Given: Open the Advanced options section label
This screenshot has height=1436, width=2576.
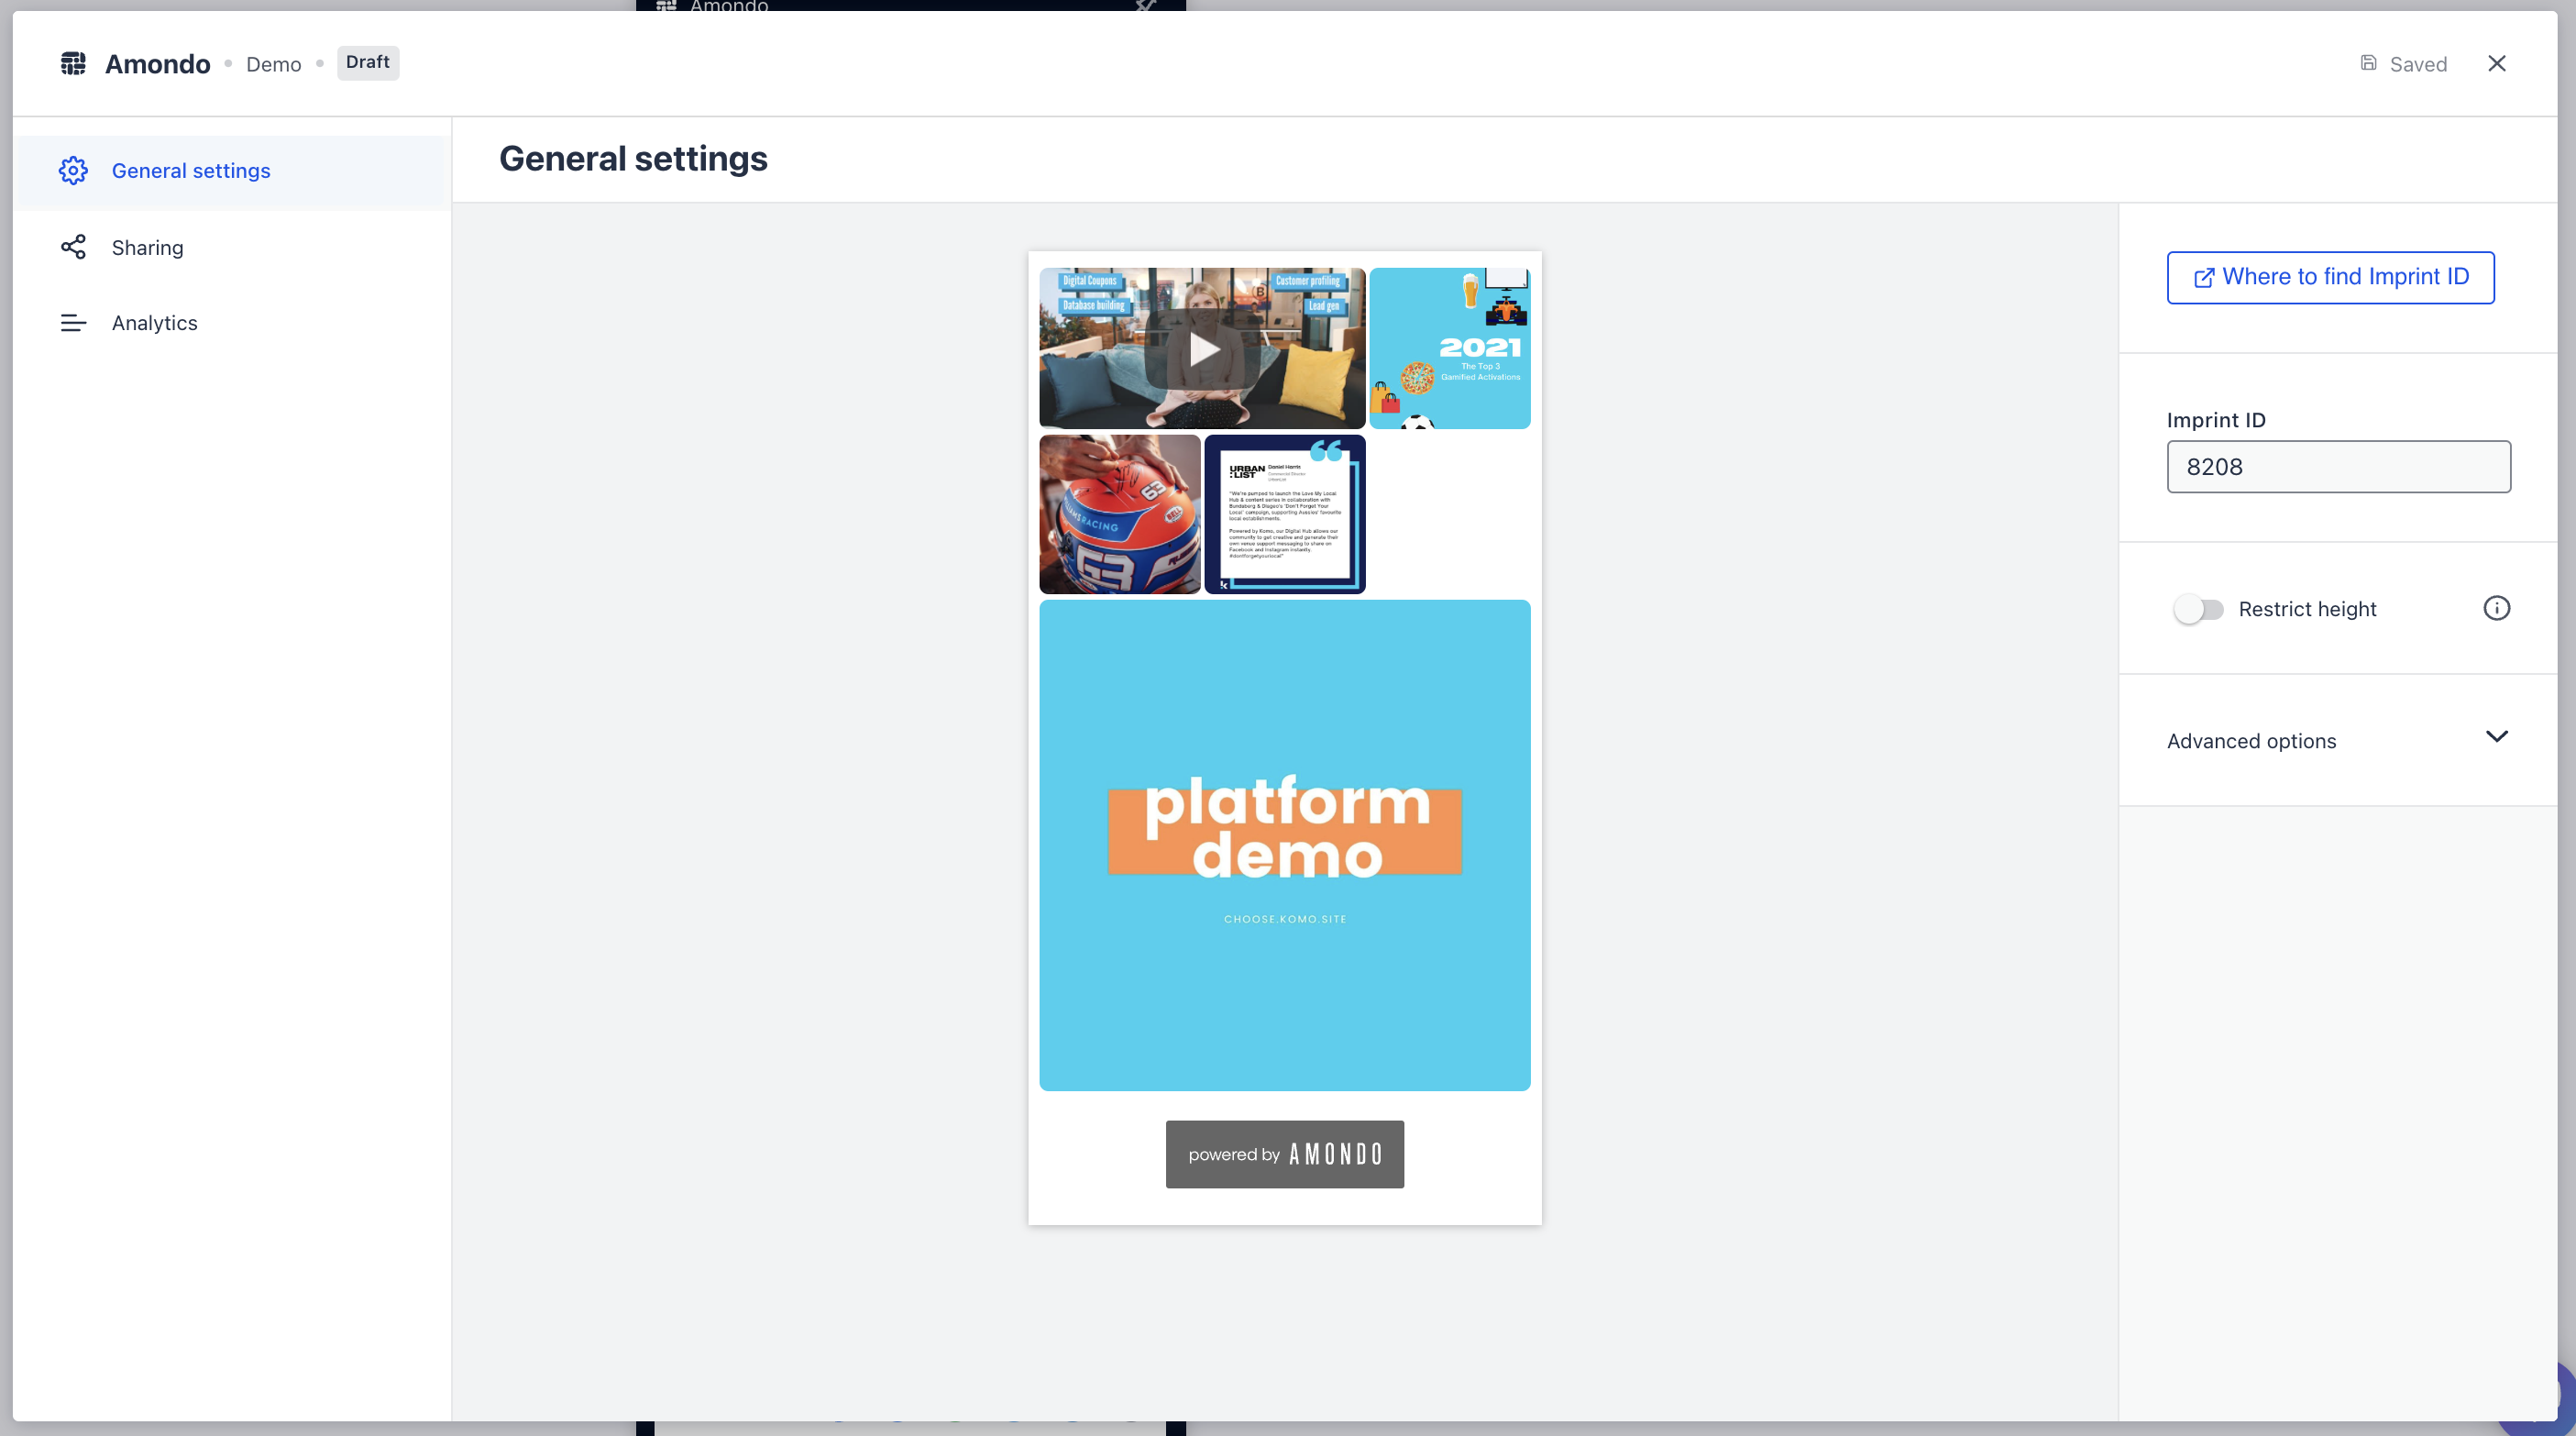Looking at the screenshot, I should [x=2251, y=741].
